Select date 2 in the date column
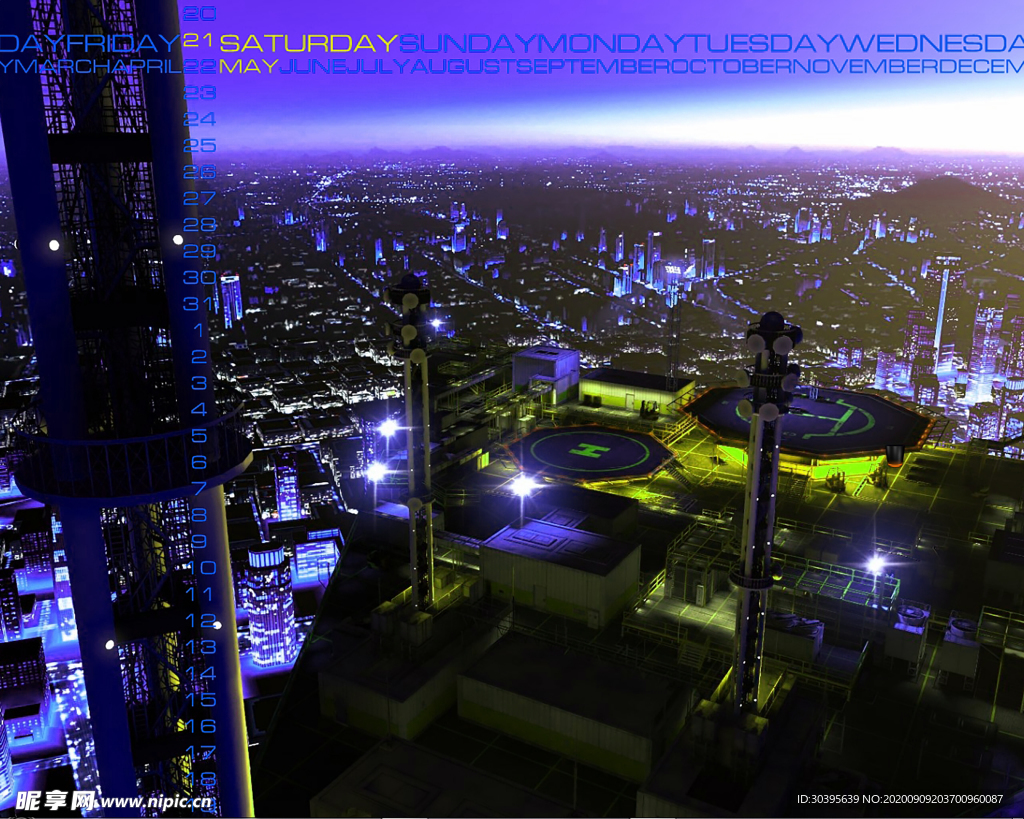Viewport: 1024px width, 819px height. click(x=199, y=357)
